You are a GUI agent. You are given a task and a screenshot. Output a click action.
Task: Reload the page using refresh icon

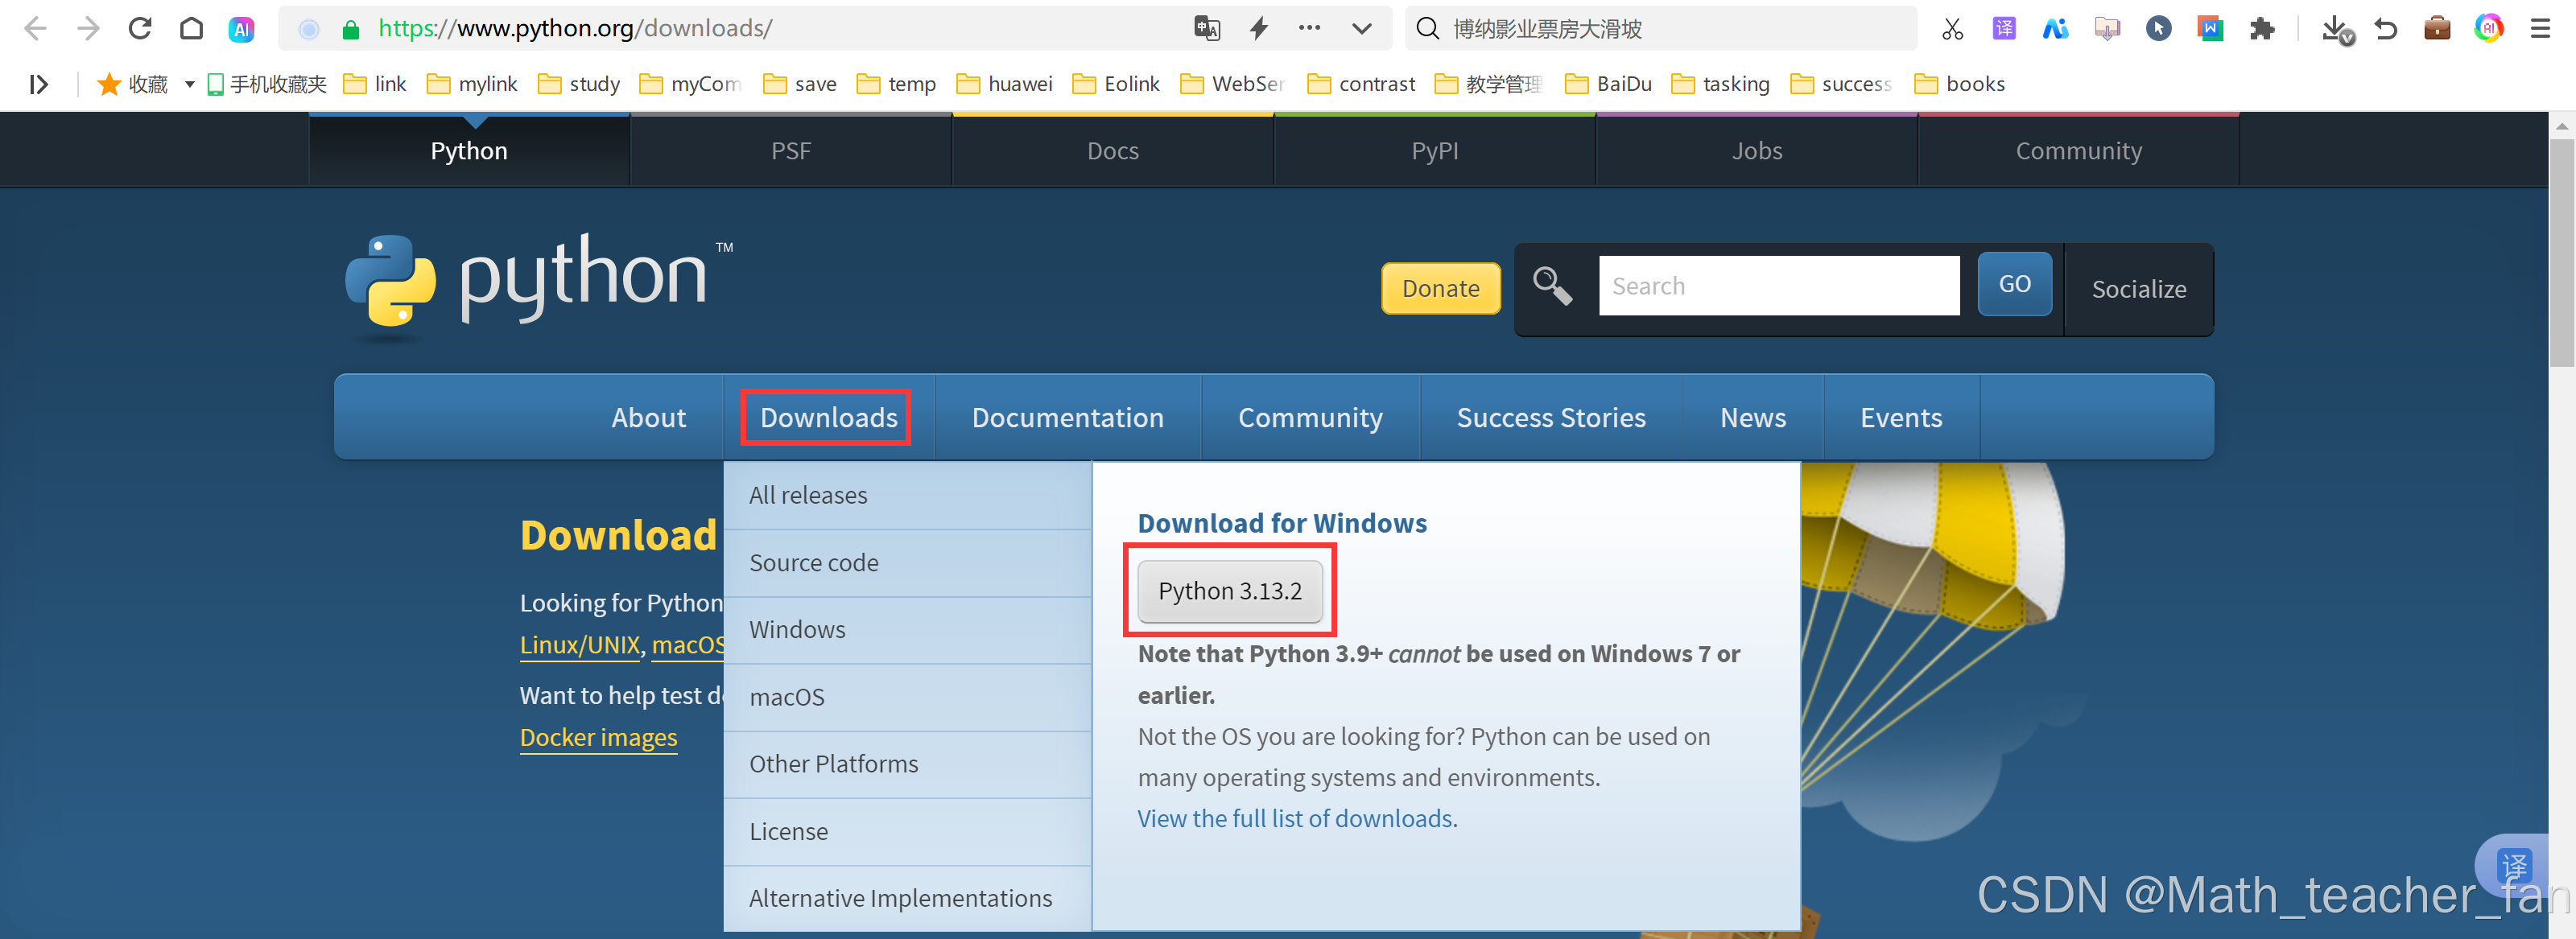[x=140, y=28]
